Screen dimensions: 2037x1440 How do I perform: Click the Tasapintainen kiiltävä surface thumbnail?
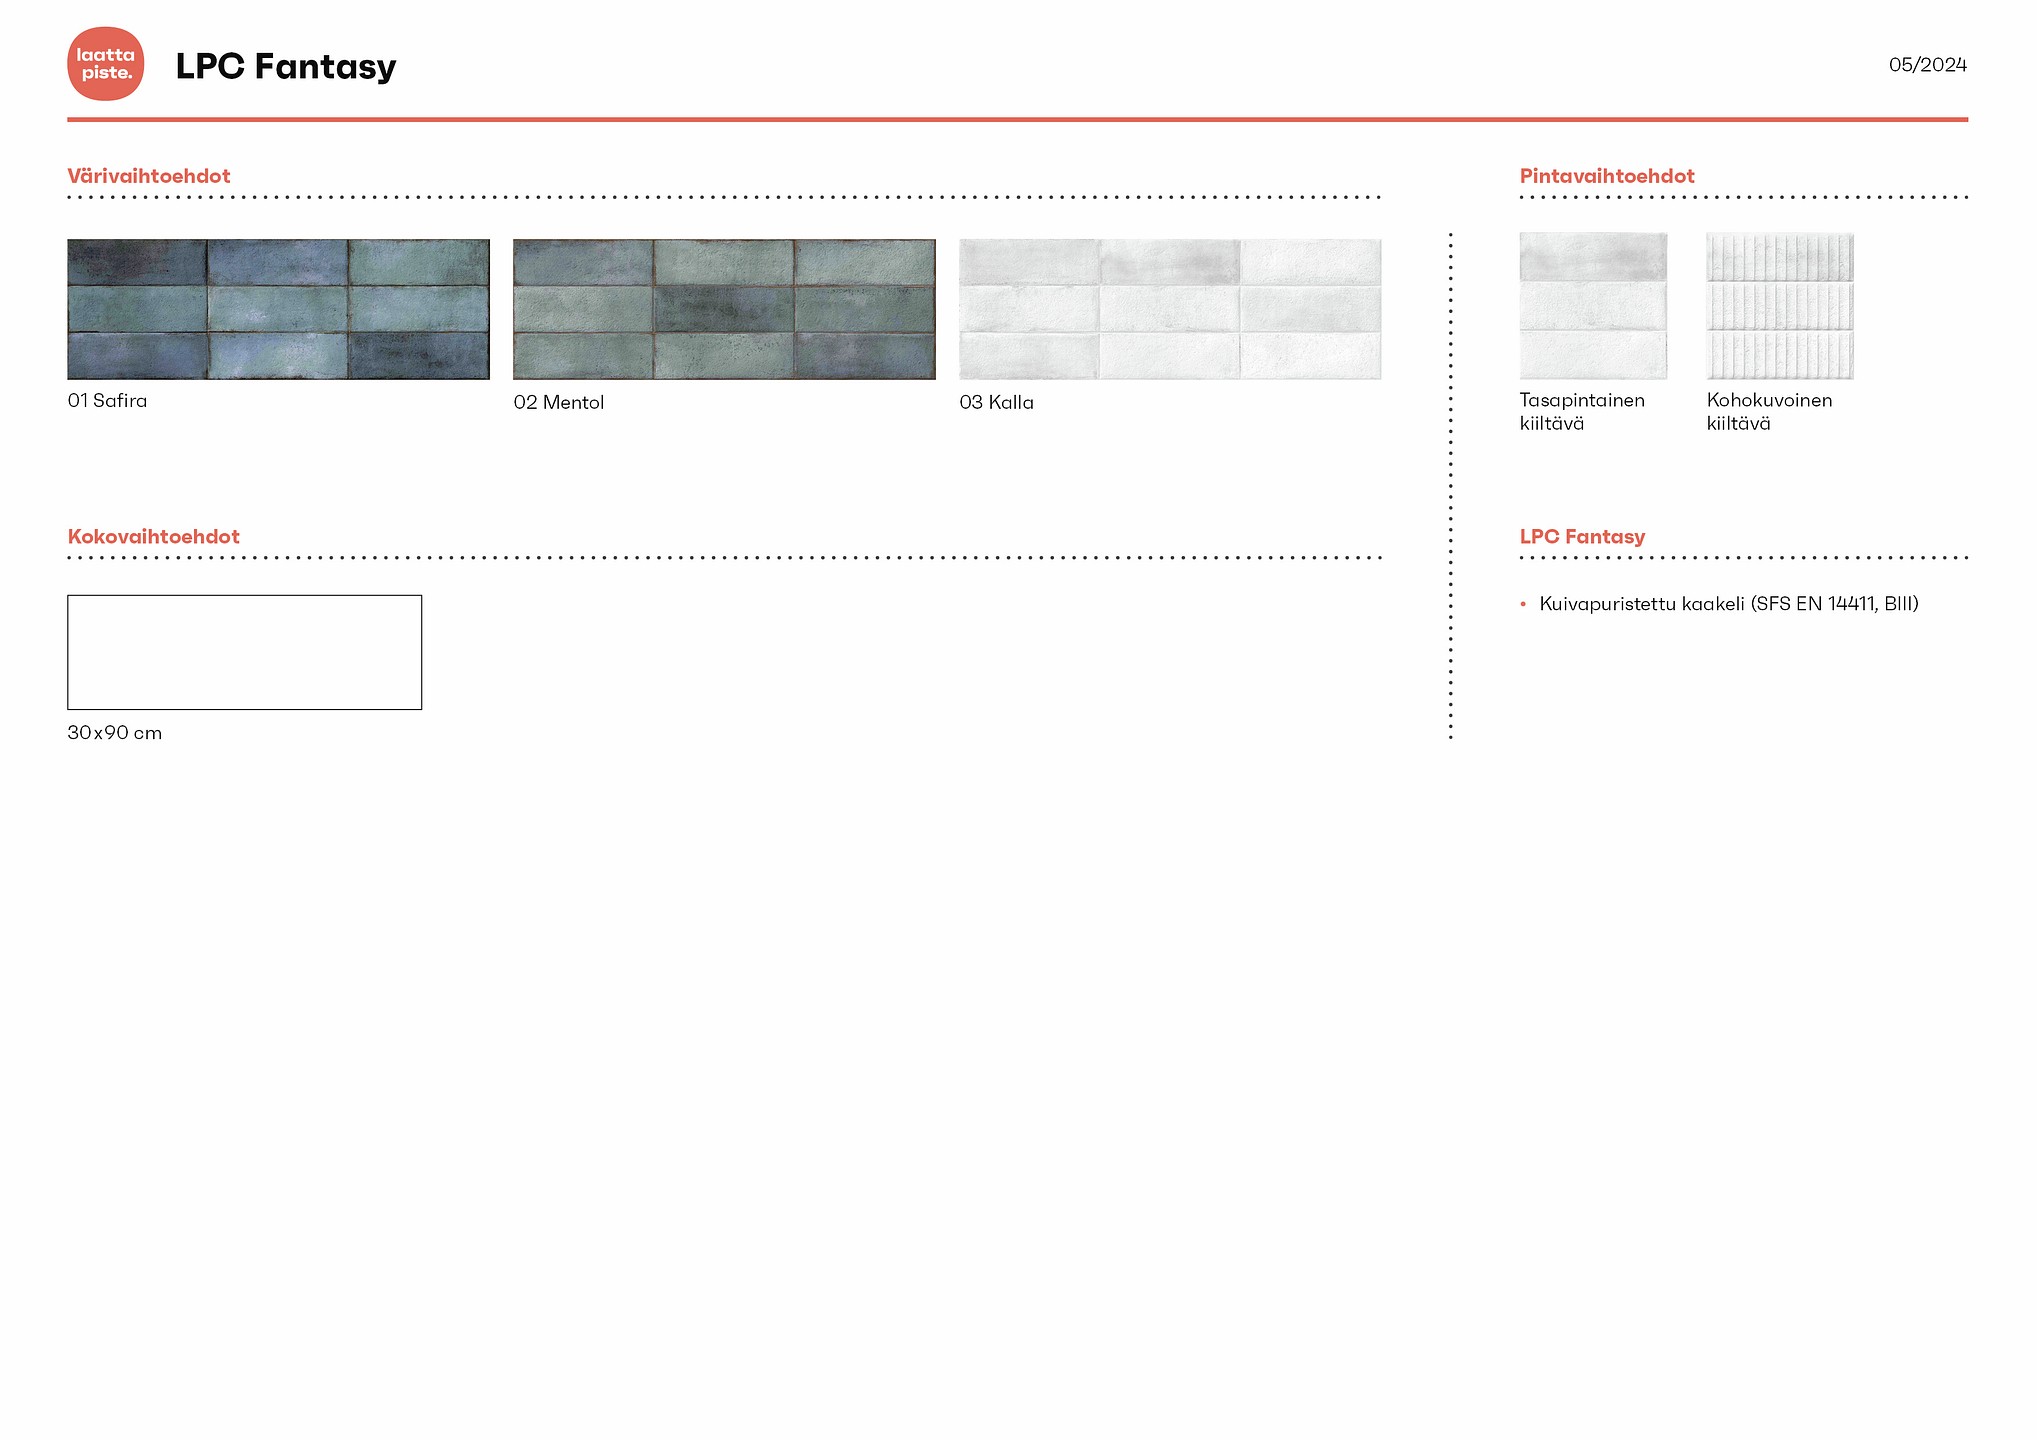[x=1593, y=306]
